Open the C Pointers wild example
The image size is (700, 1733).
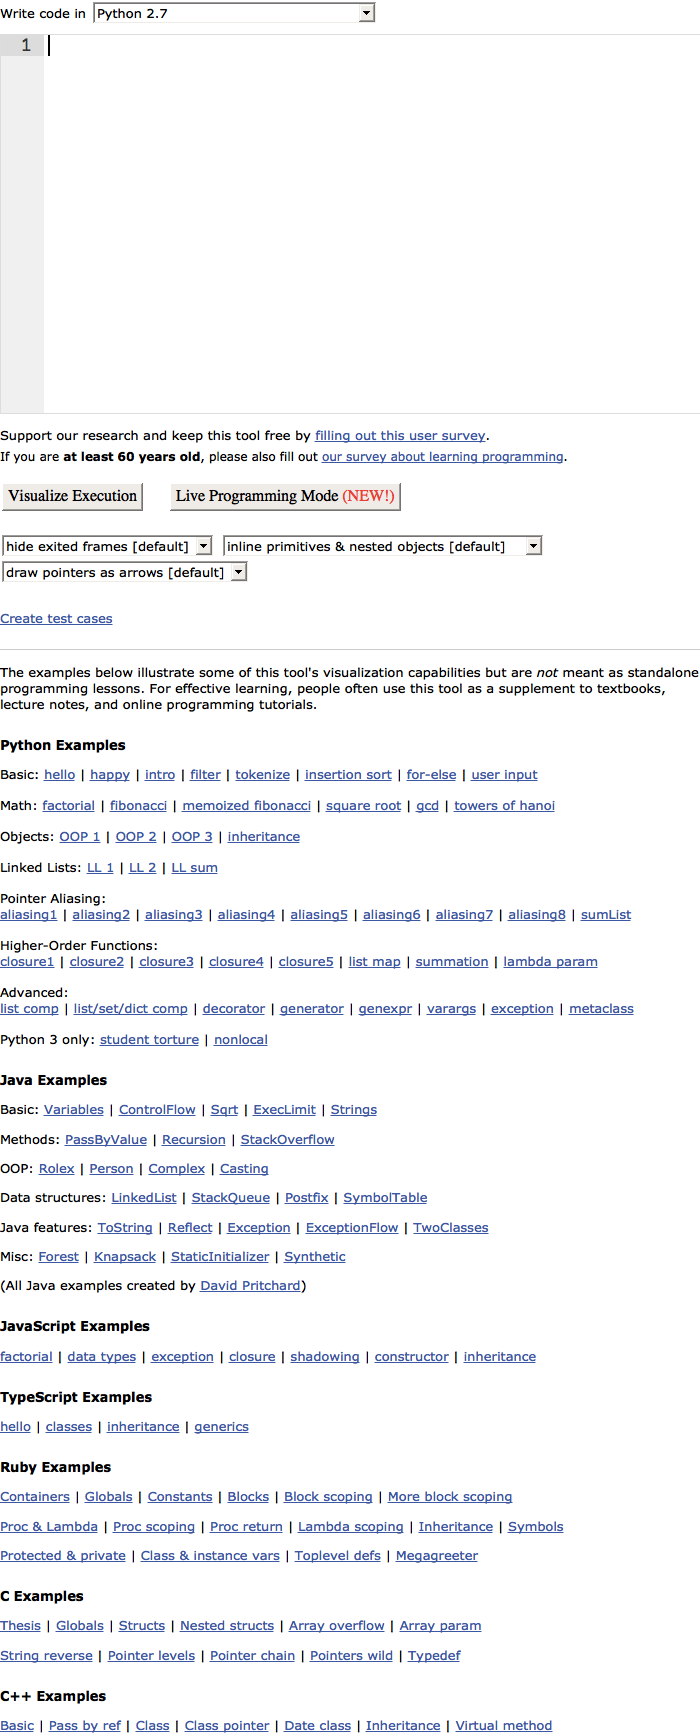[x=351, y=1656]
